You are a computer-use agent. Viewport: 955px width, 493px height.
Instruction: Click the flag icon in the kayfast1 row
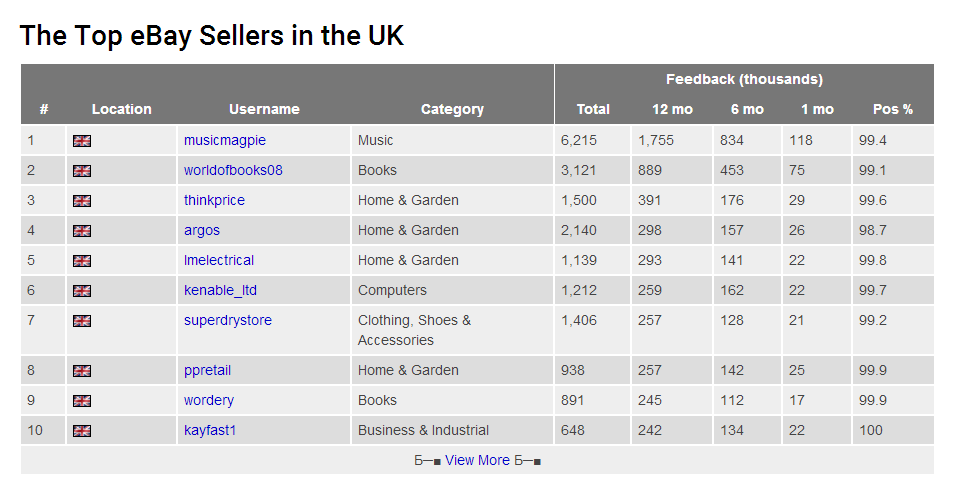pyautogui.click(x=82, y=431)
